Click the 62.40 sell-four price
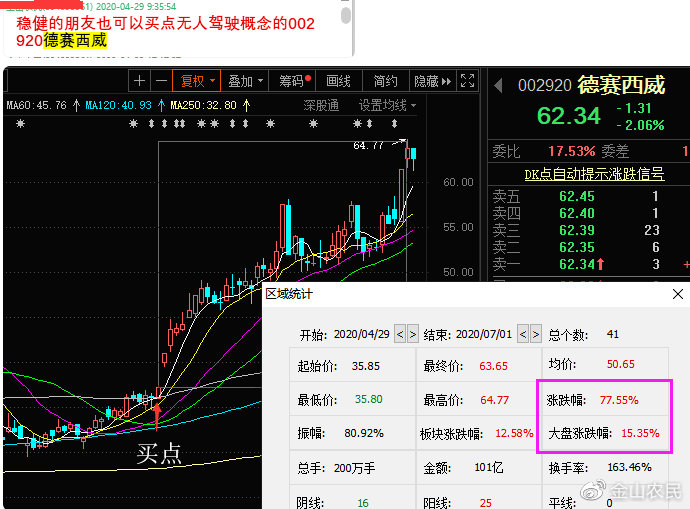The height and width of the screenshot is (509, 690). 576,213
